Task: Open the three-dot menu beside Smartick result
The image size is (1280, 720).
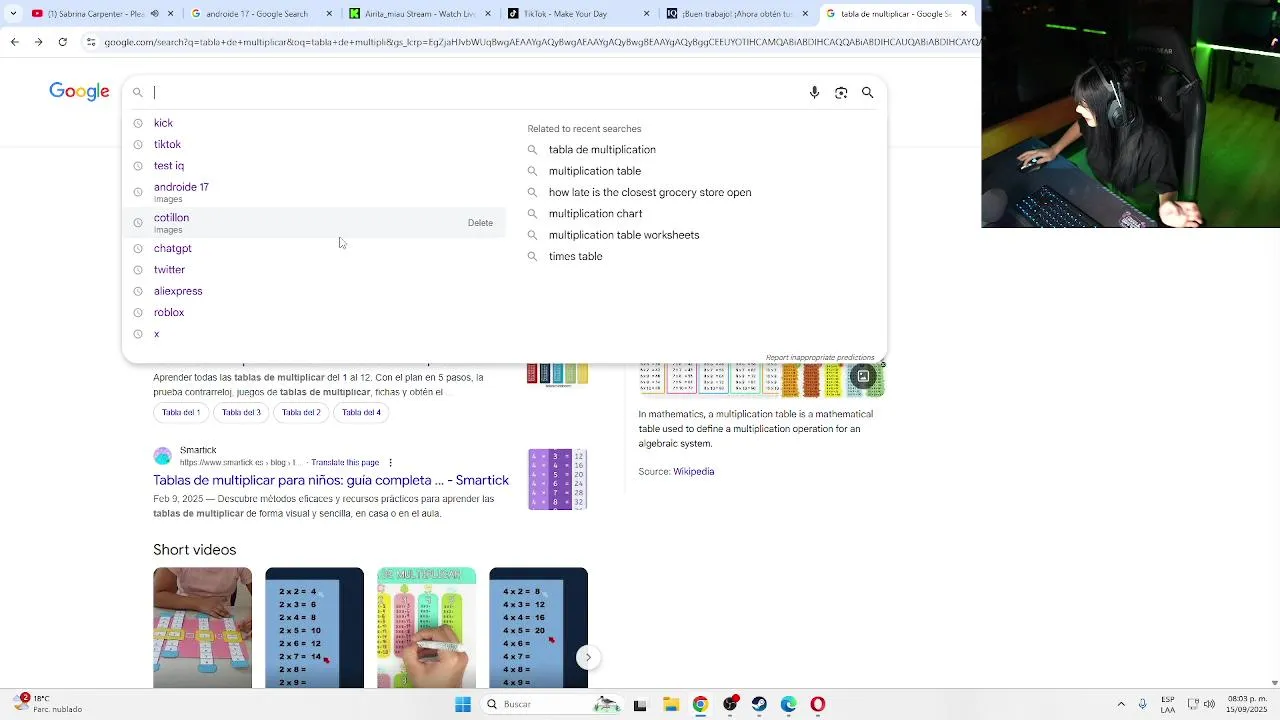Action: click(x=390, y=463)
